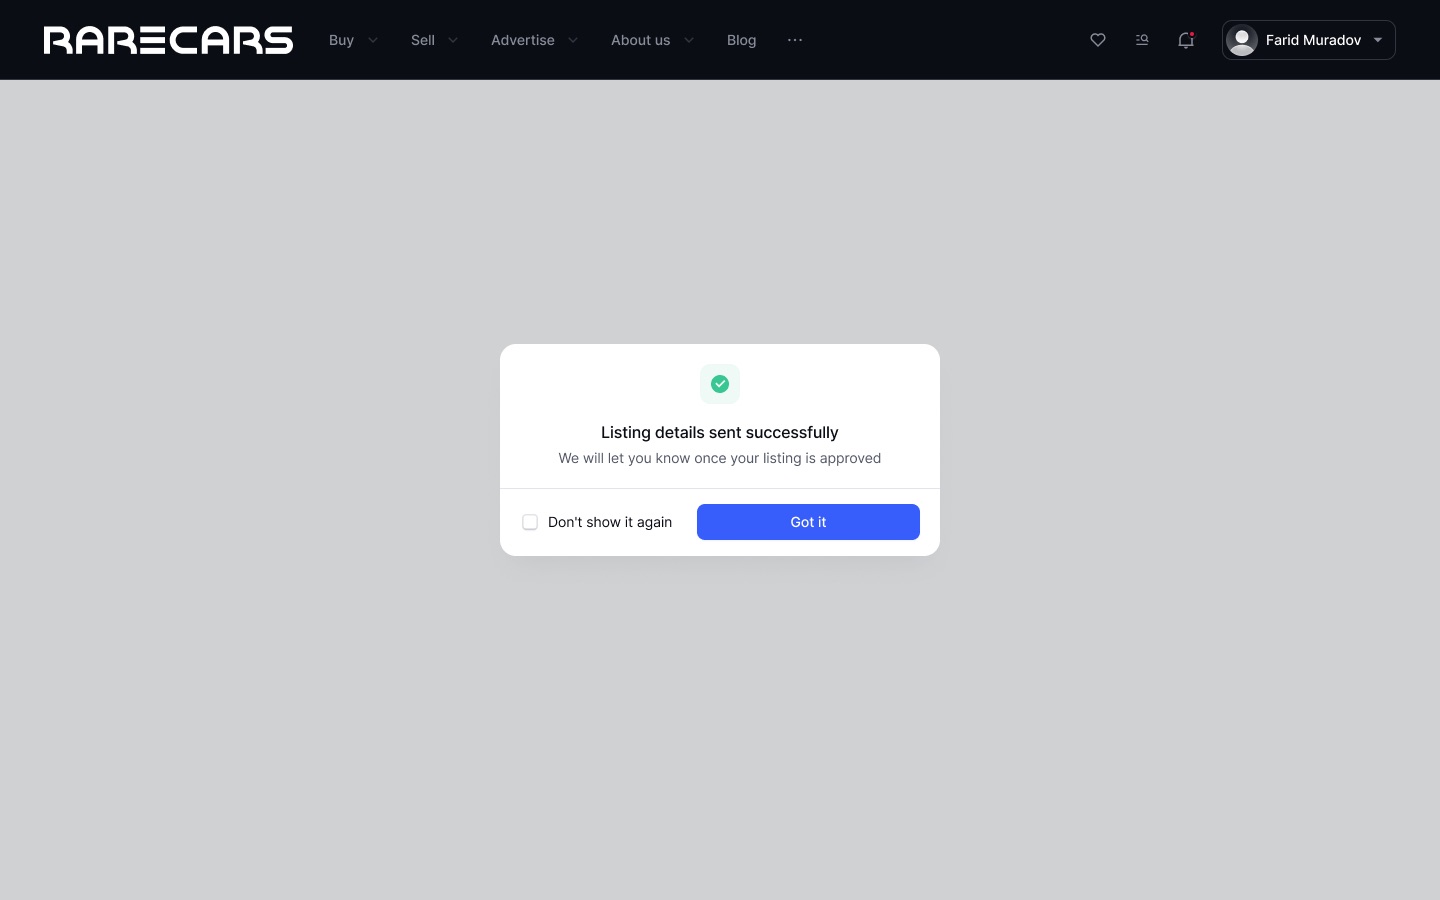Click the listing approval message text
The width and height of the screenshot is (1440, 900).
coord(720,458)
